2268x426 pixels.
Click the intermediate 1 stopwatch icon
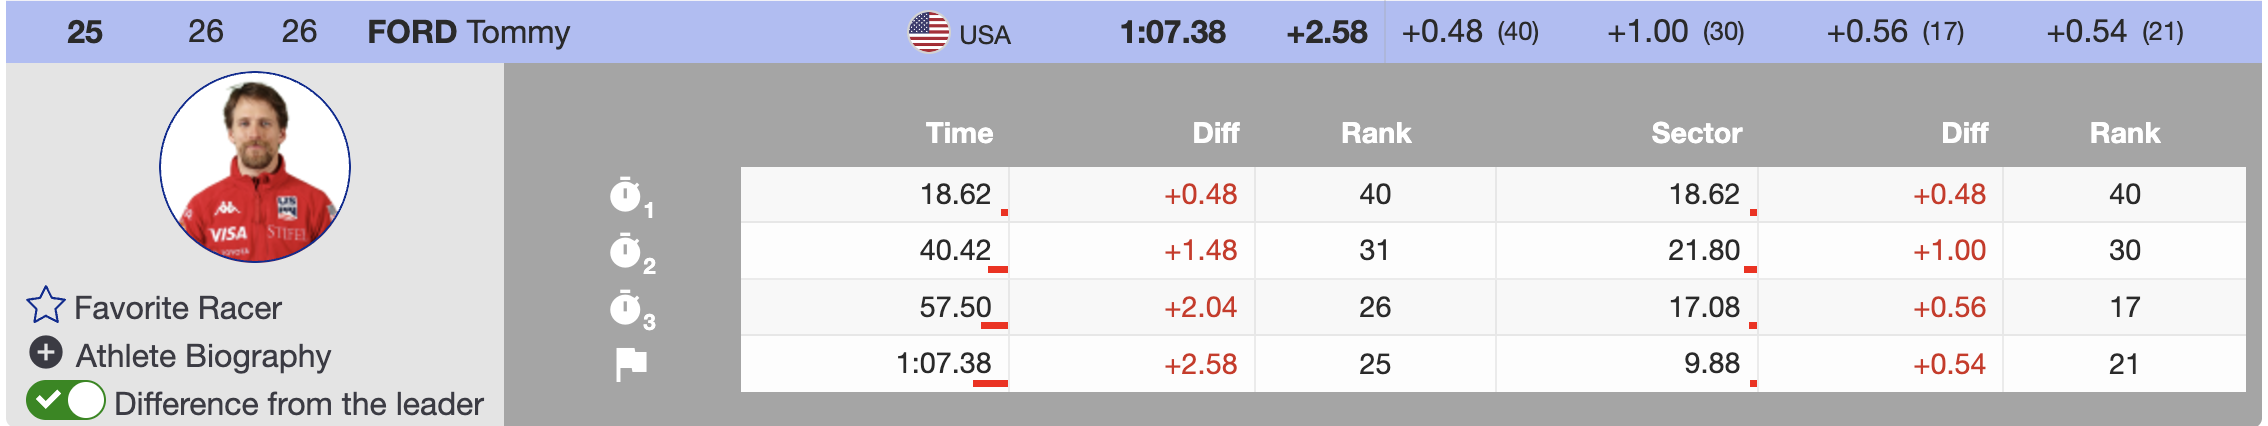626,196
